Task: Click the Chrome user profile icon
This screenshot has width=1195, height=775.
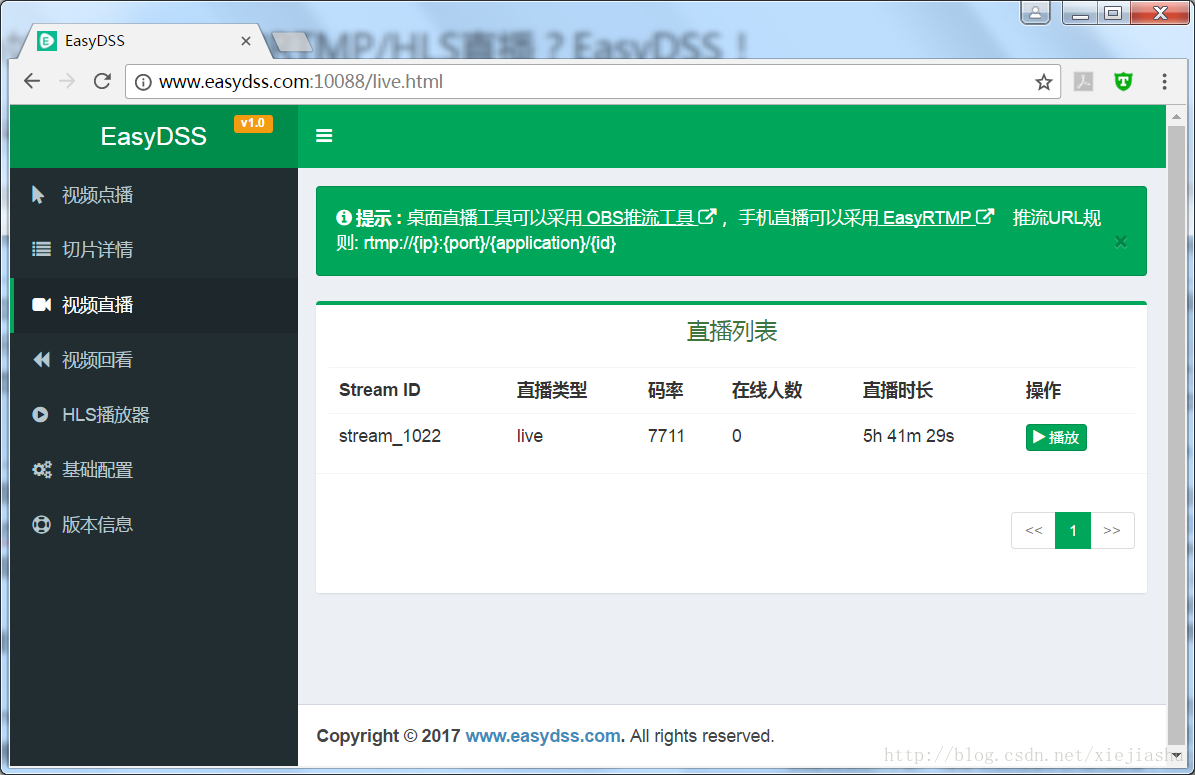Action: coord(1035,12)
